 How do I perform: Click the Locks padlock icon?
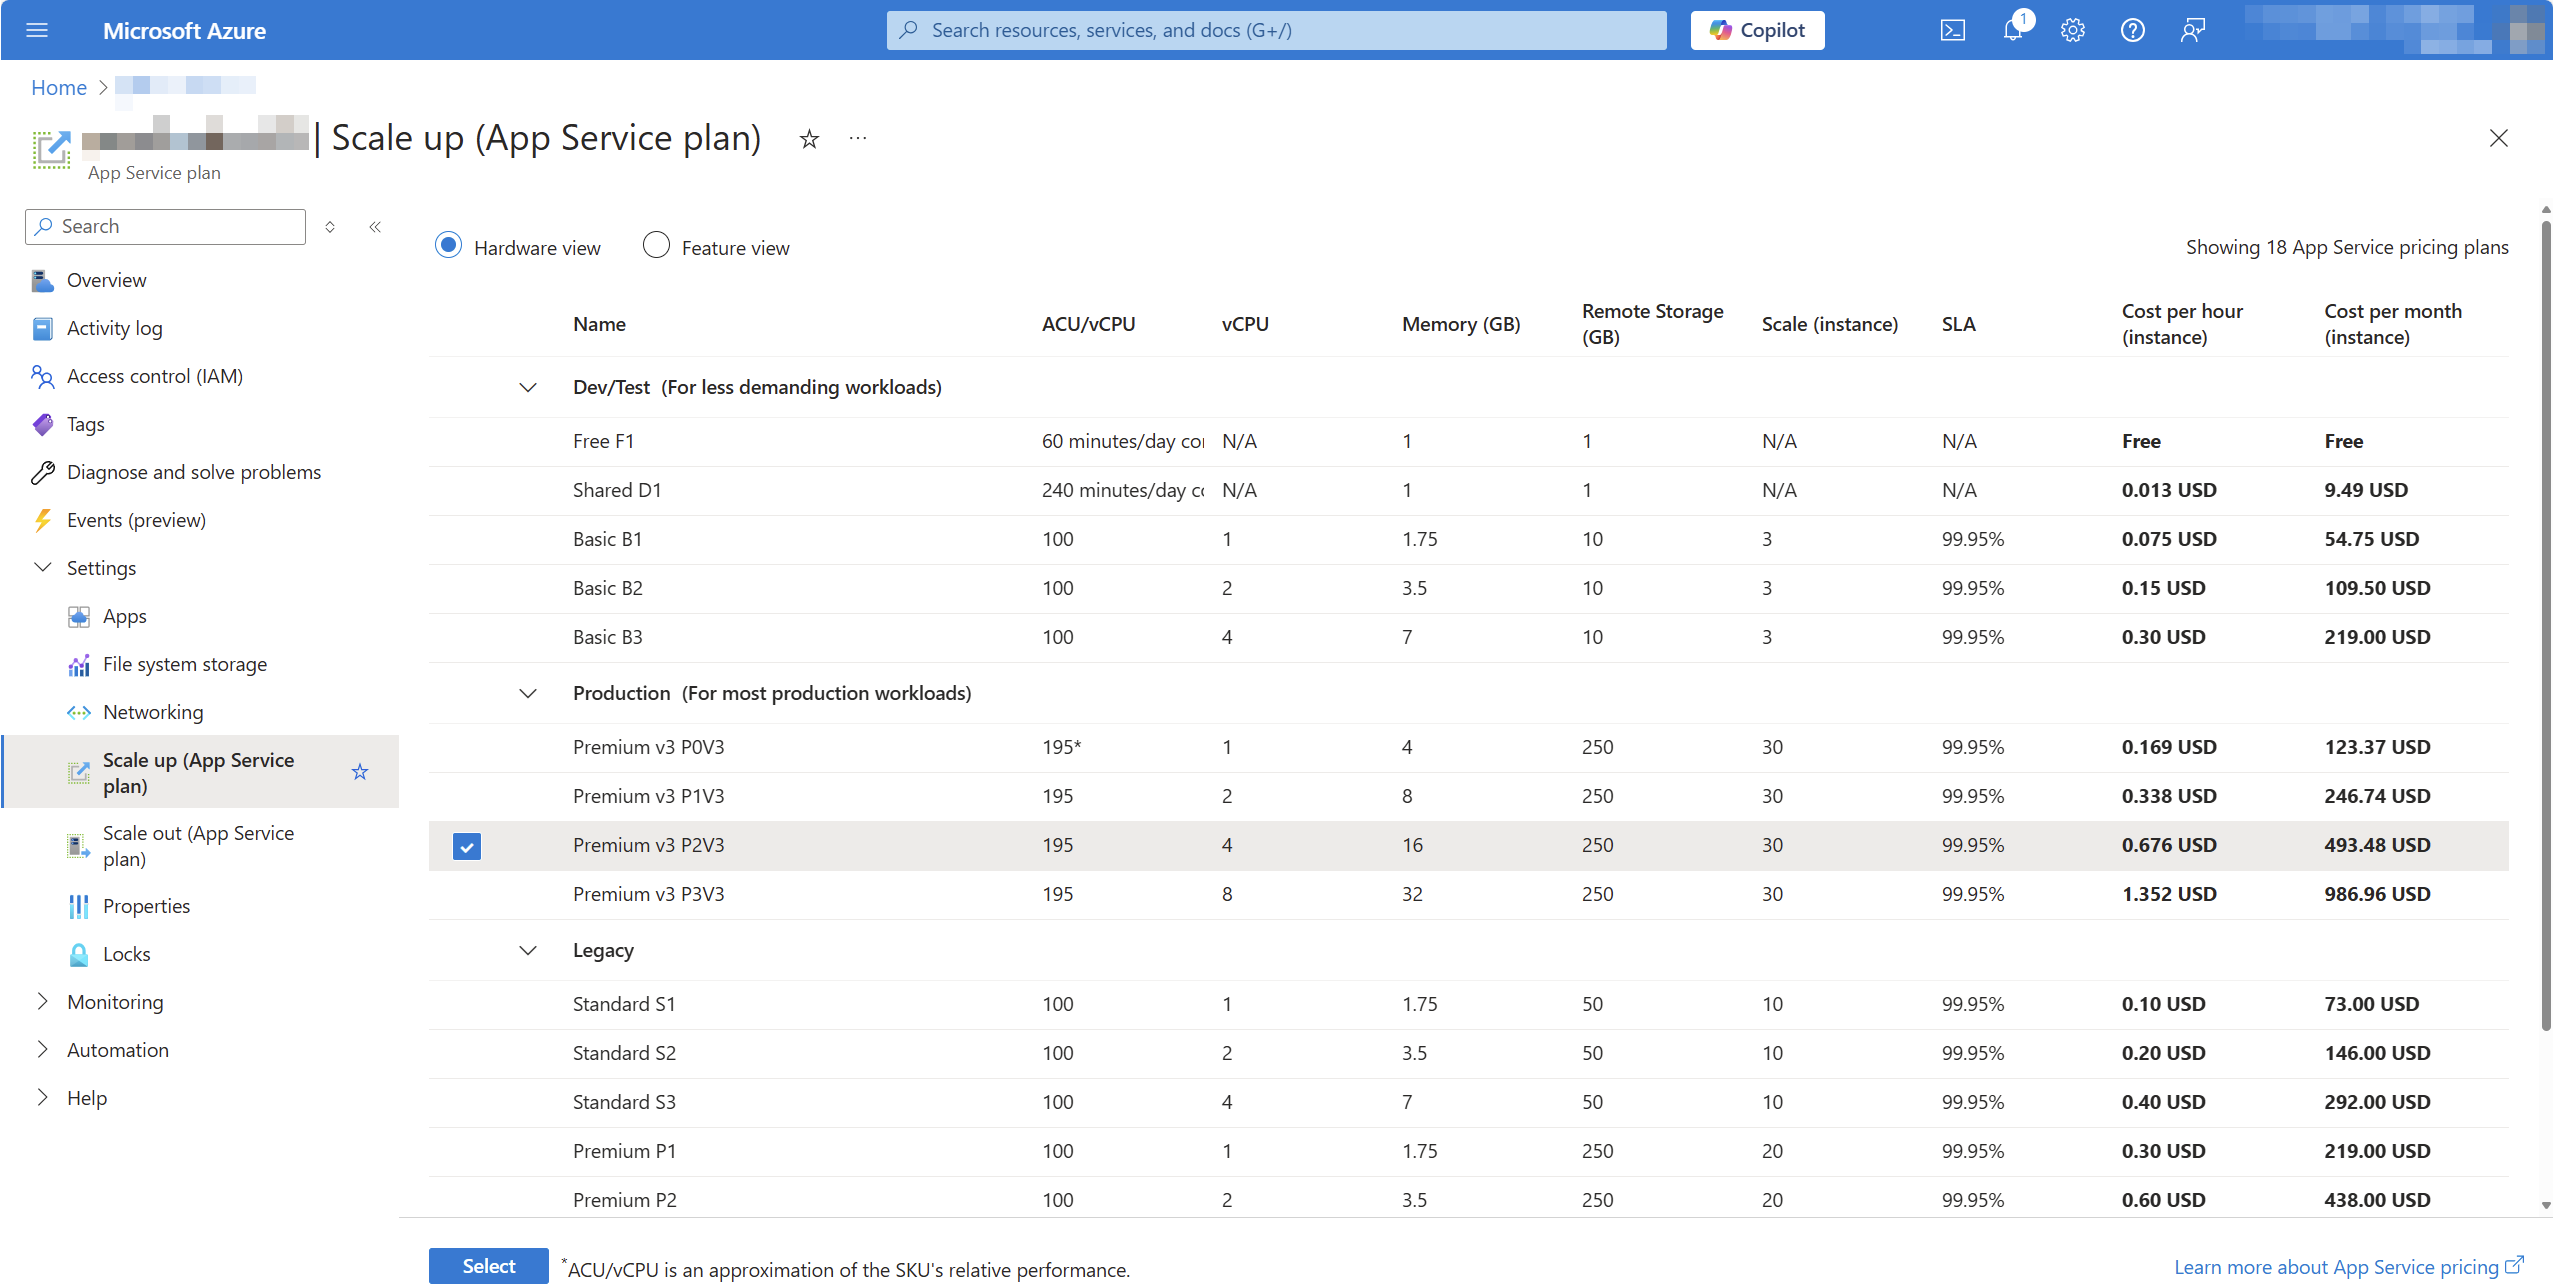[78, 955]
